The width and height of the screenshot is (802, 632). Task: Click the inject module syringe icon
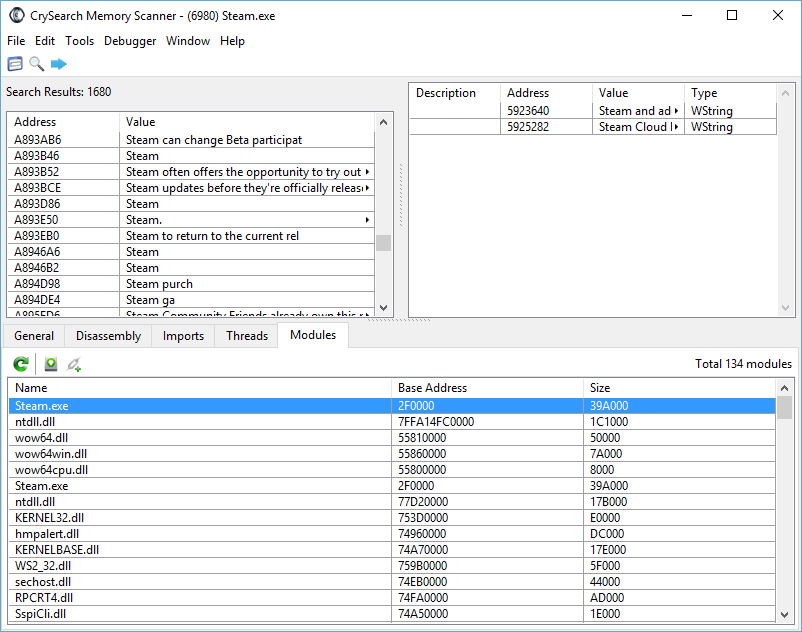pos(74,364)
